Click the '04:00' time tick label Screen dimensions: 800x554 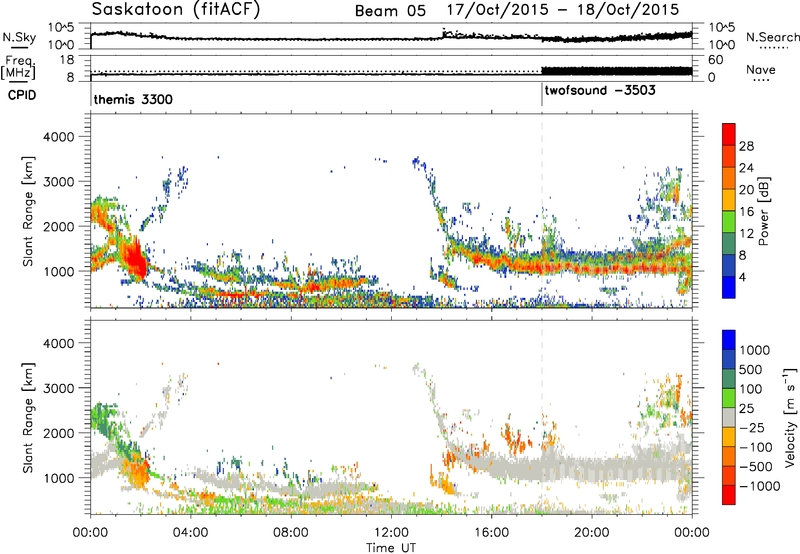(x=190, y=533)
